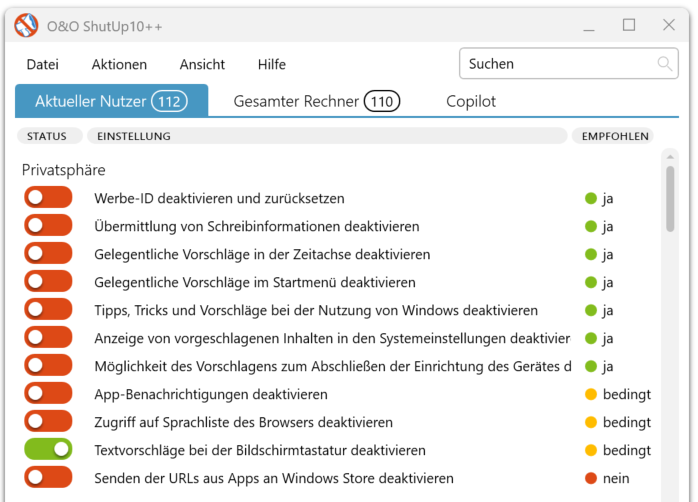This screenshot has height=502, width=698.
Task: Maximize the ShutUp10++ window
Action: click(x=629, y=25)
